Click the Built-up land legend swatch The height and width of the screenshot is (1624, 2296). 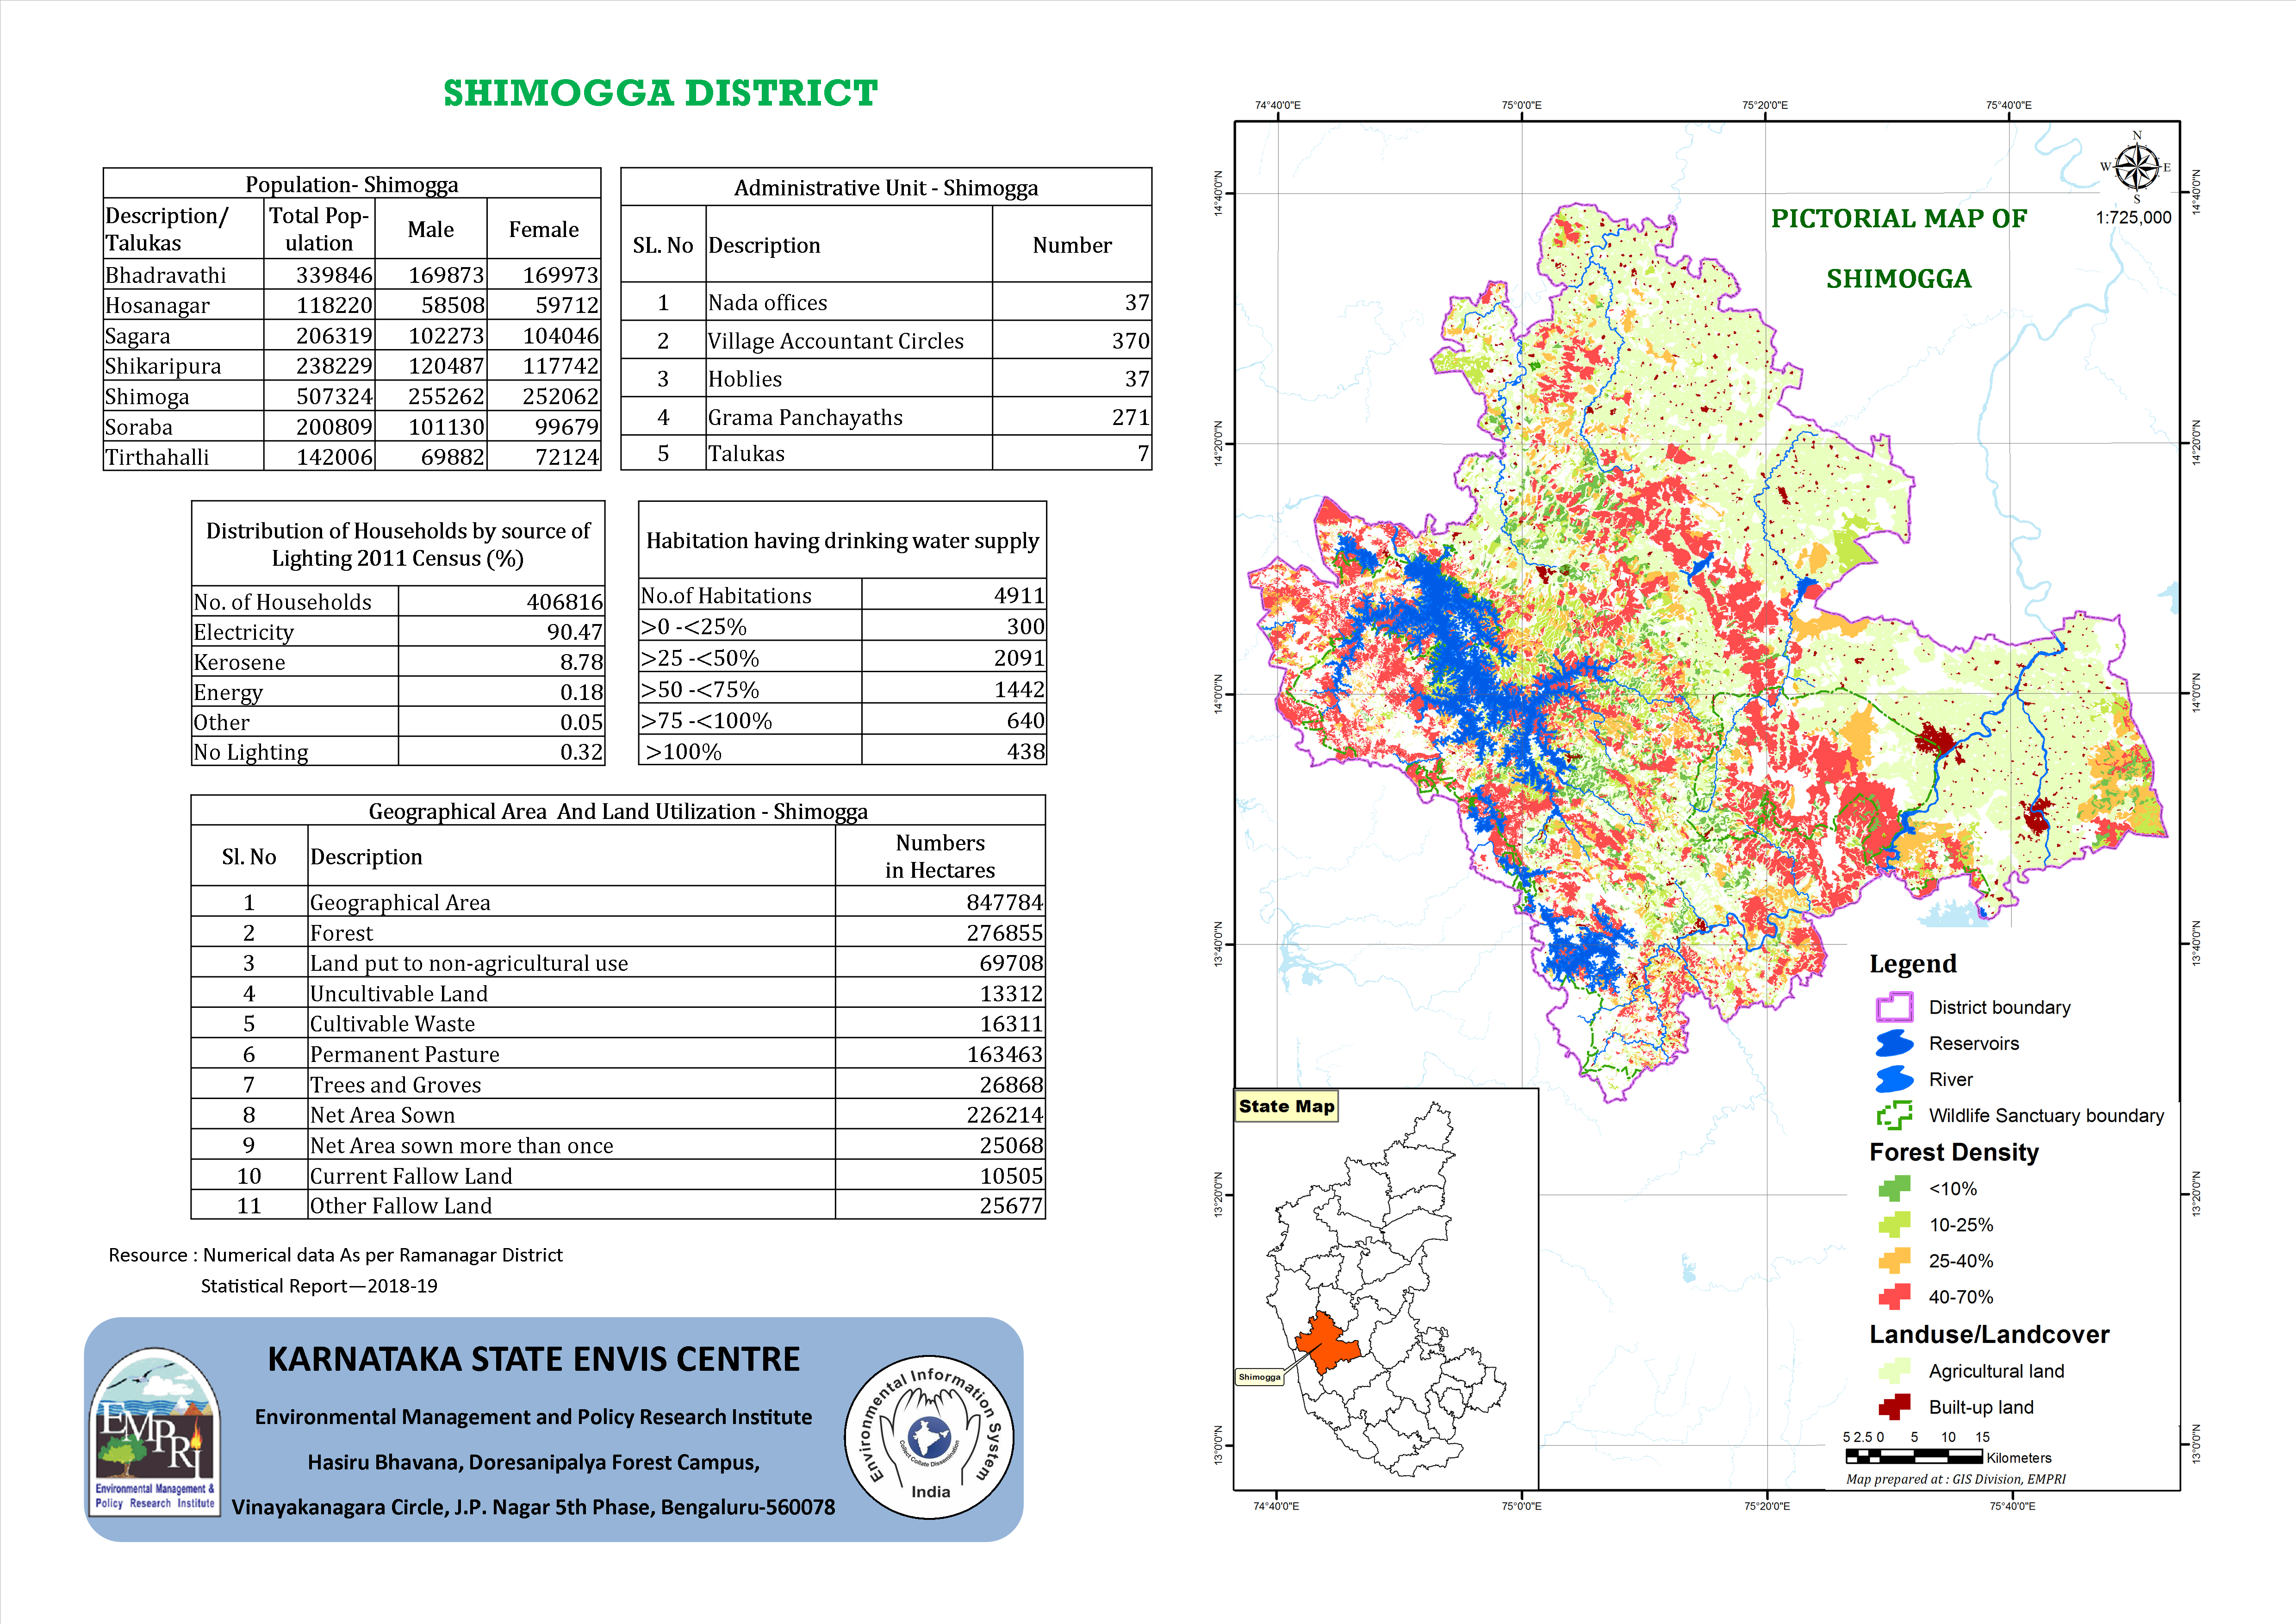pyautogui.click(x=1894, y=1406)
